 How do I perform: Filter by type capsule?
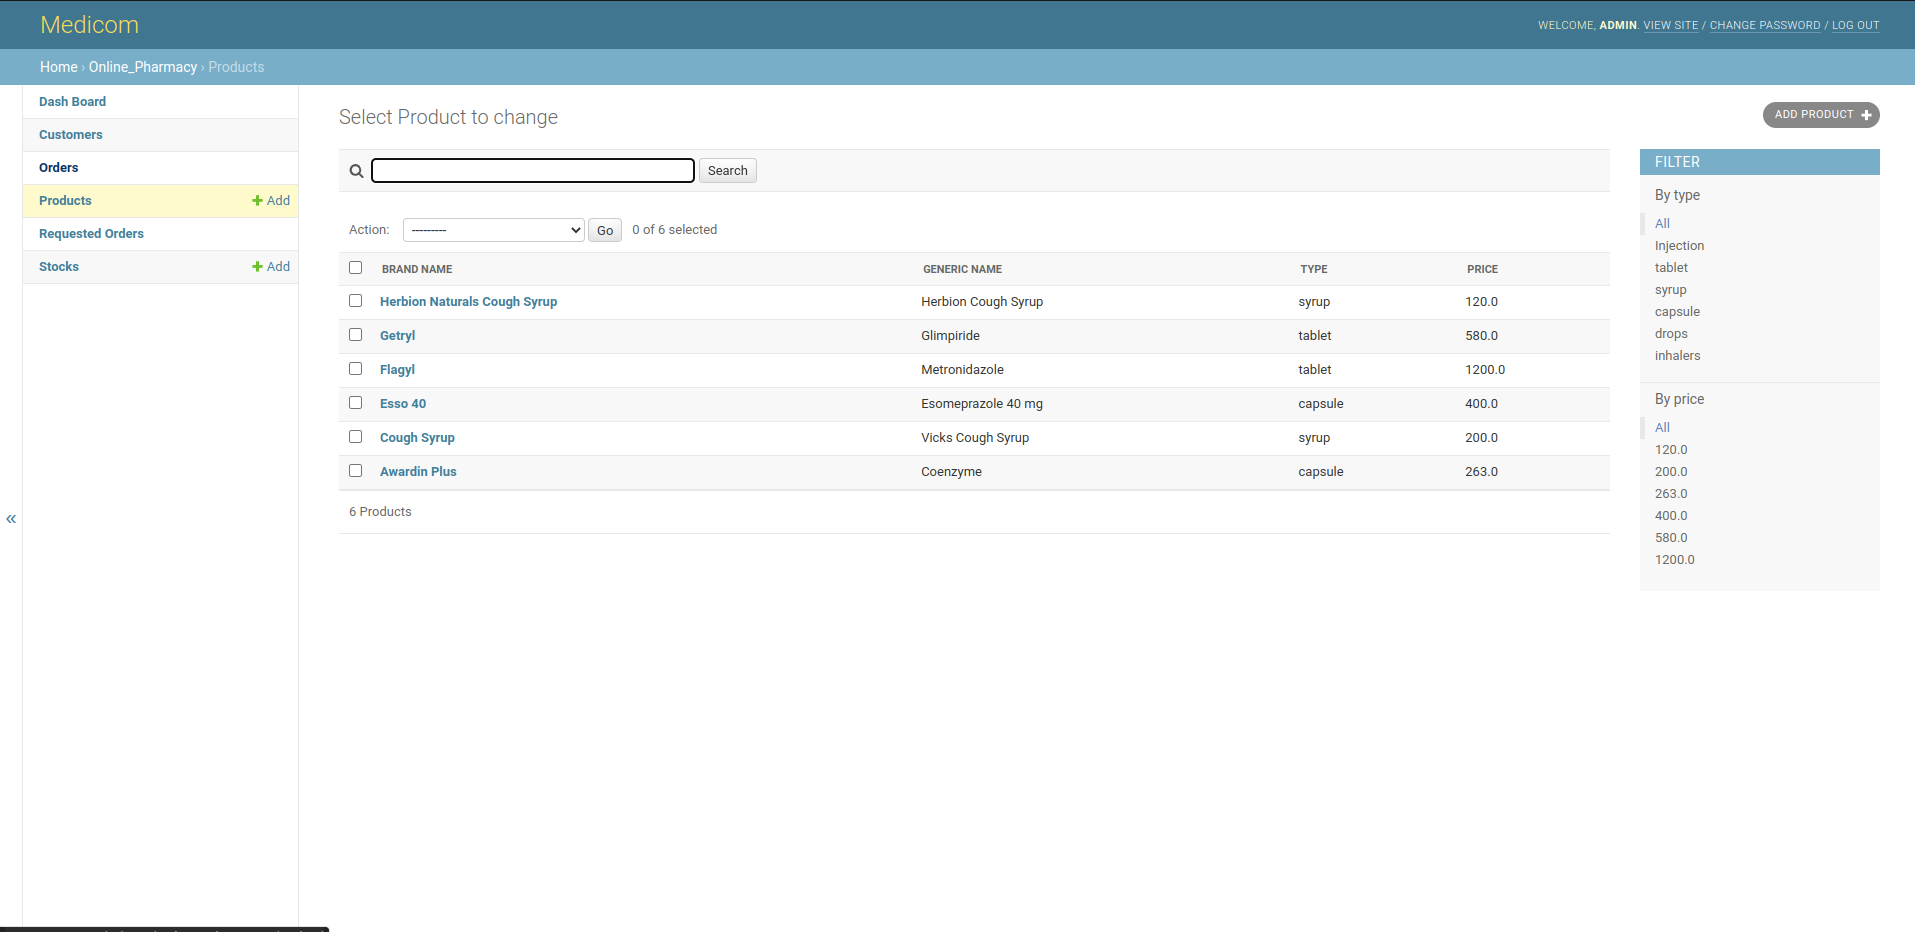(1677, 312)
